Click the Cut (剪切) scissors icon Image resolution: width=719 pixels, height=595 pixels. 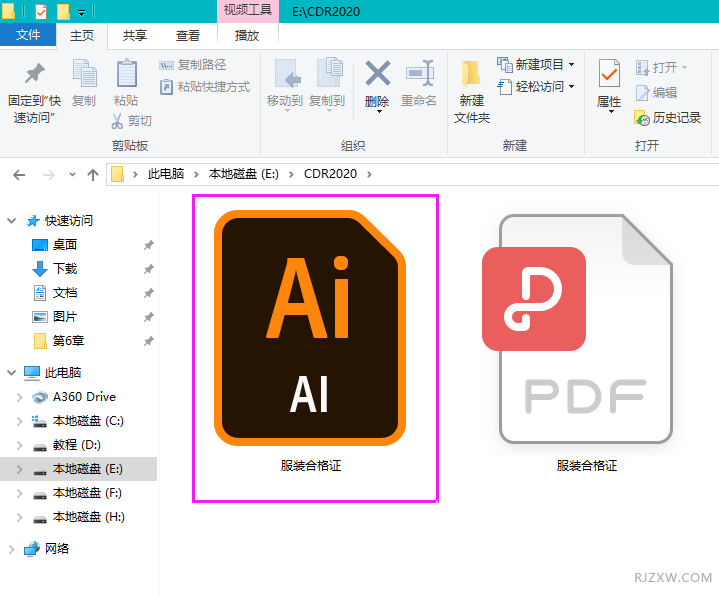pos(117,121)
